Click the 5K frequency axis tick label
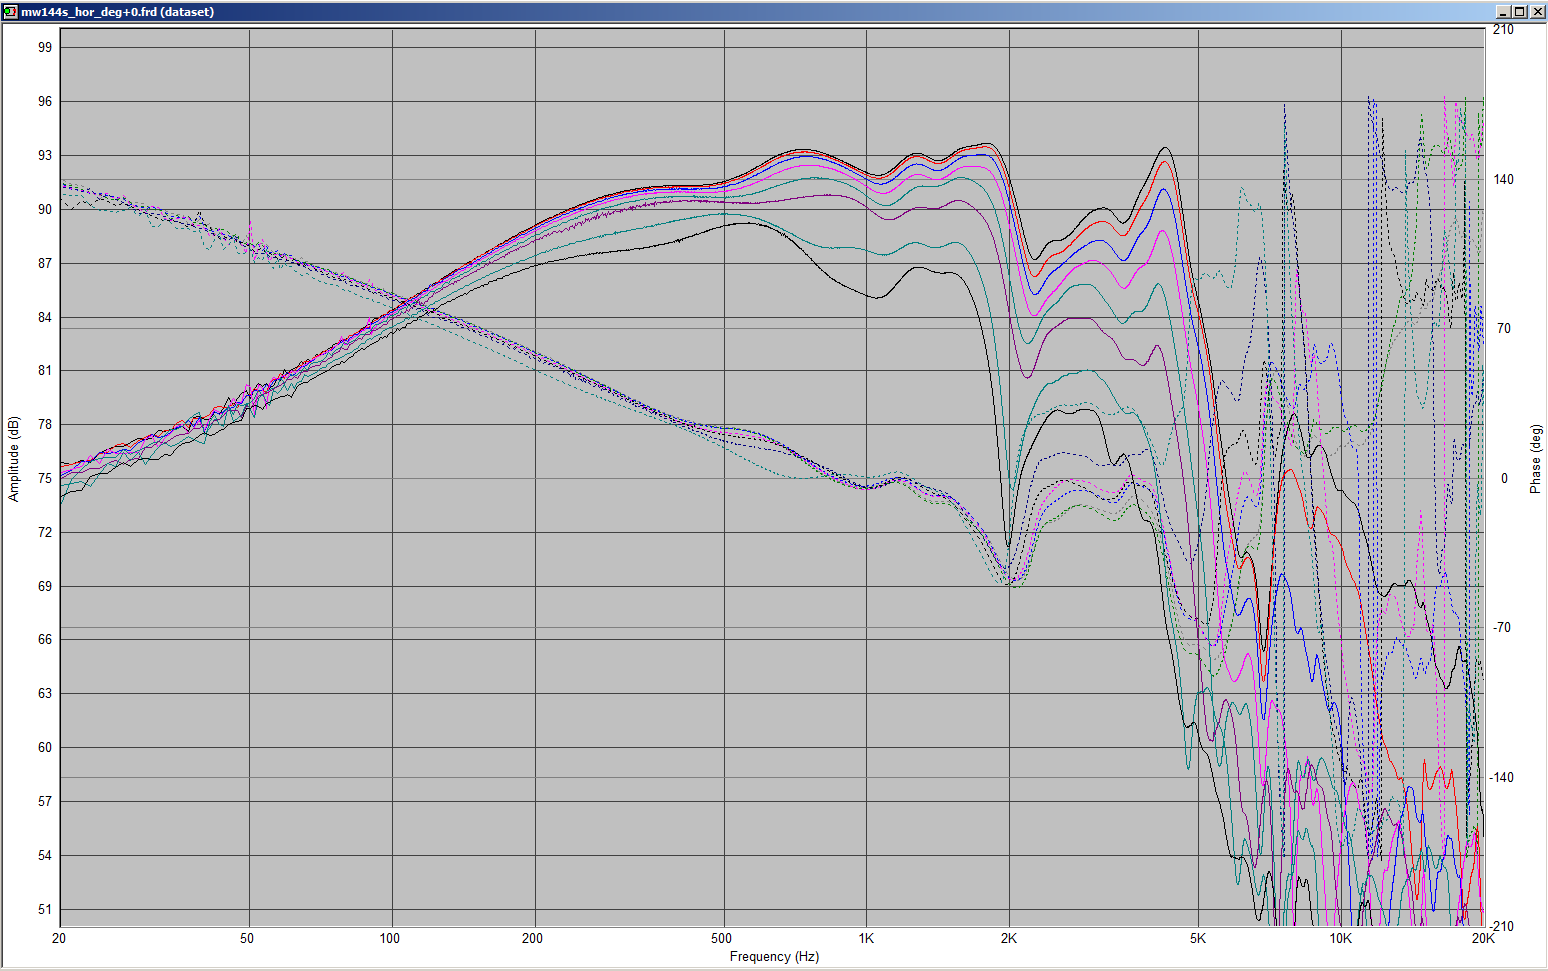 (x=1198, y=939)
